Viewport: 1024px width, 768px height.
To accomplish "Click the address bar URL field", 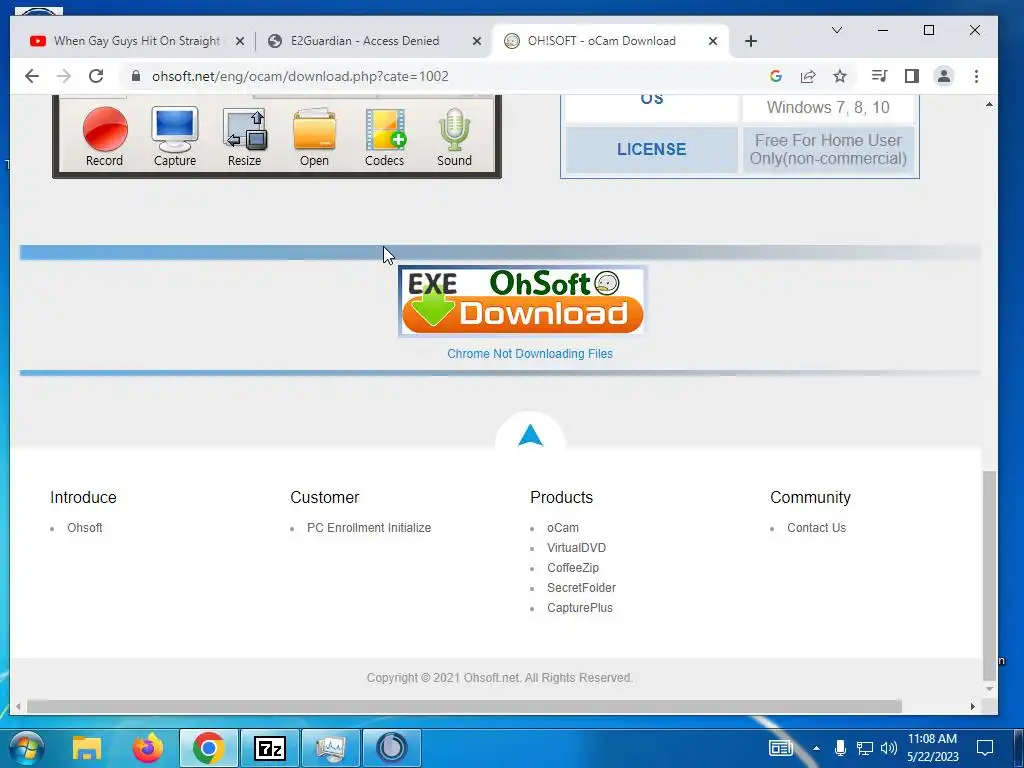I will coord(444,76).
